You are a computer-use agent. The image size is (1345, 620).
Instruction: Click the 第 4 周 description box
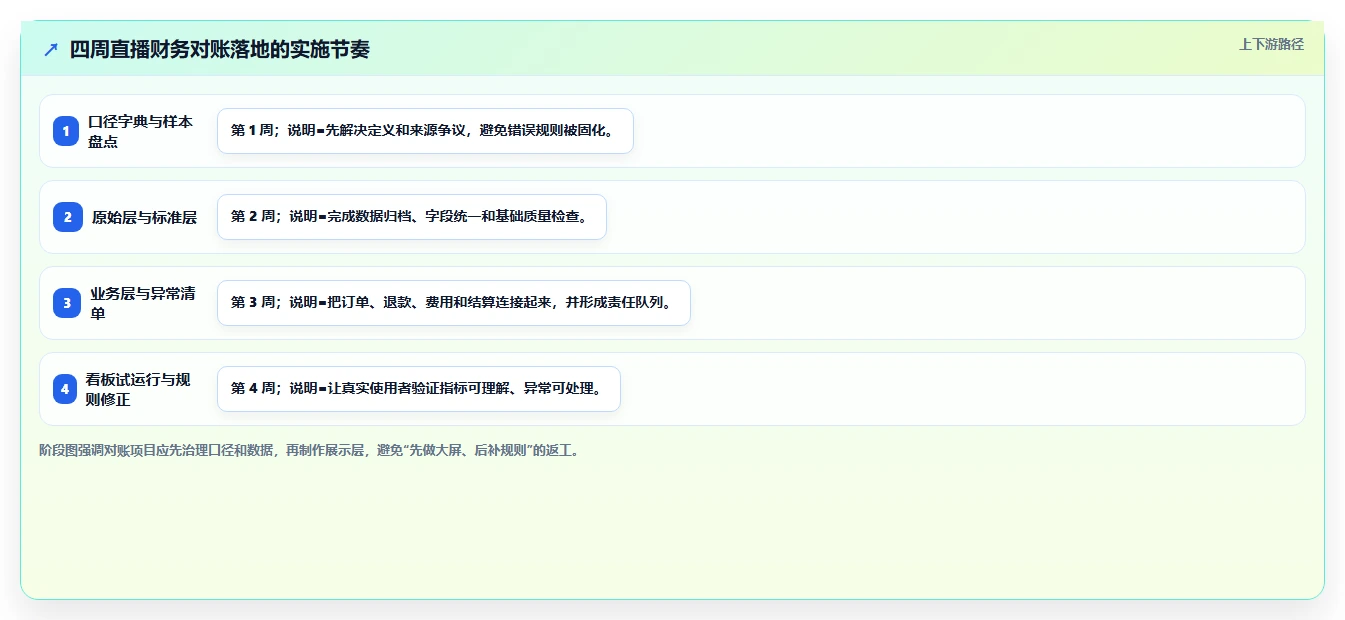[x=419, y=389]
